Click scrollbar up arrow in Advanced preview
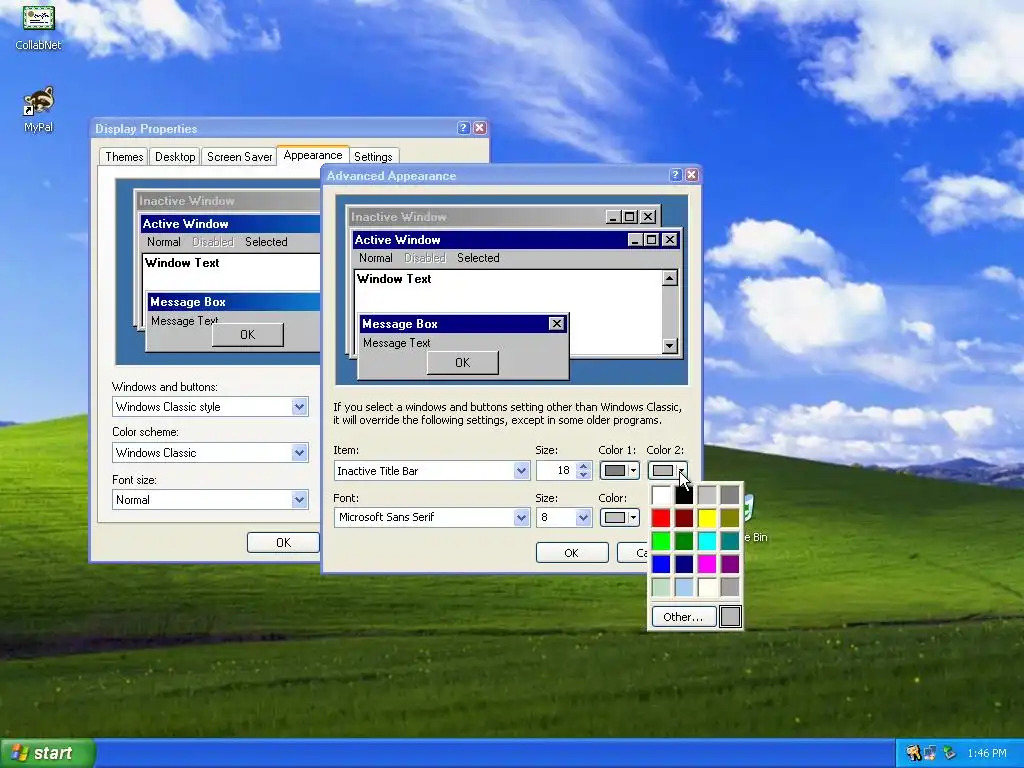The width and height of the screenshot is (1024, 768). (x=669, y=279)
